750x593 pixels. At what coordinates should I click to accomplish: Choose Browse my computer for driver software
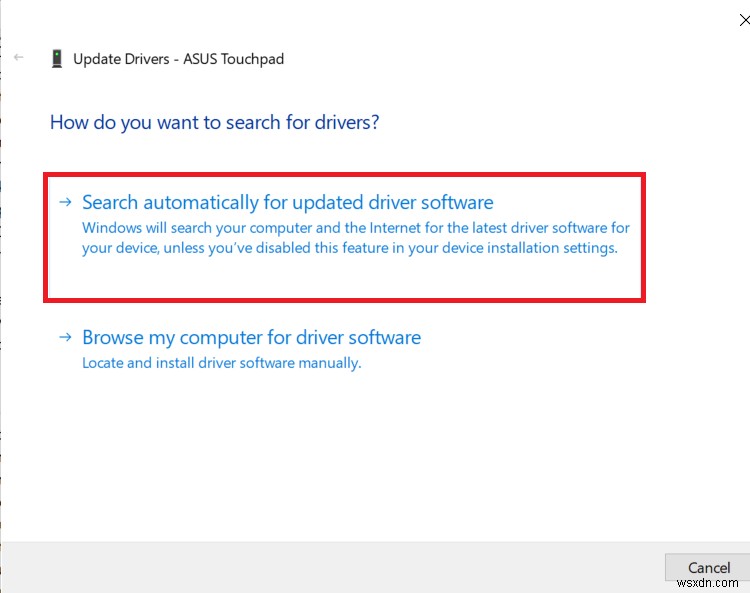coord(252,337)
